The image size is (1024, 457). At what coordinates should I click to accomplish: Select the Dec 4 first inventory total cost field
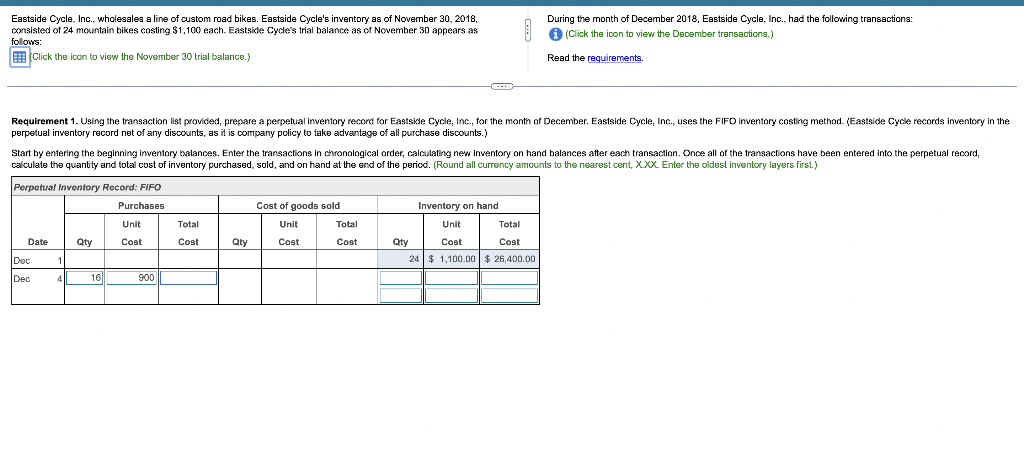click(x=509, y=278)
